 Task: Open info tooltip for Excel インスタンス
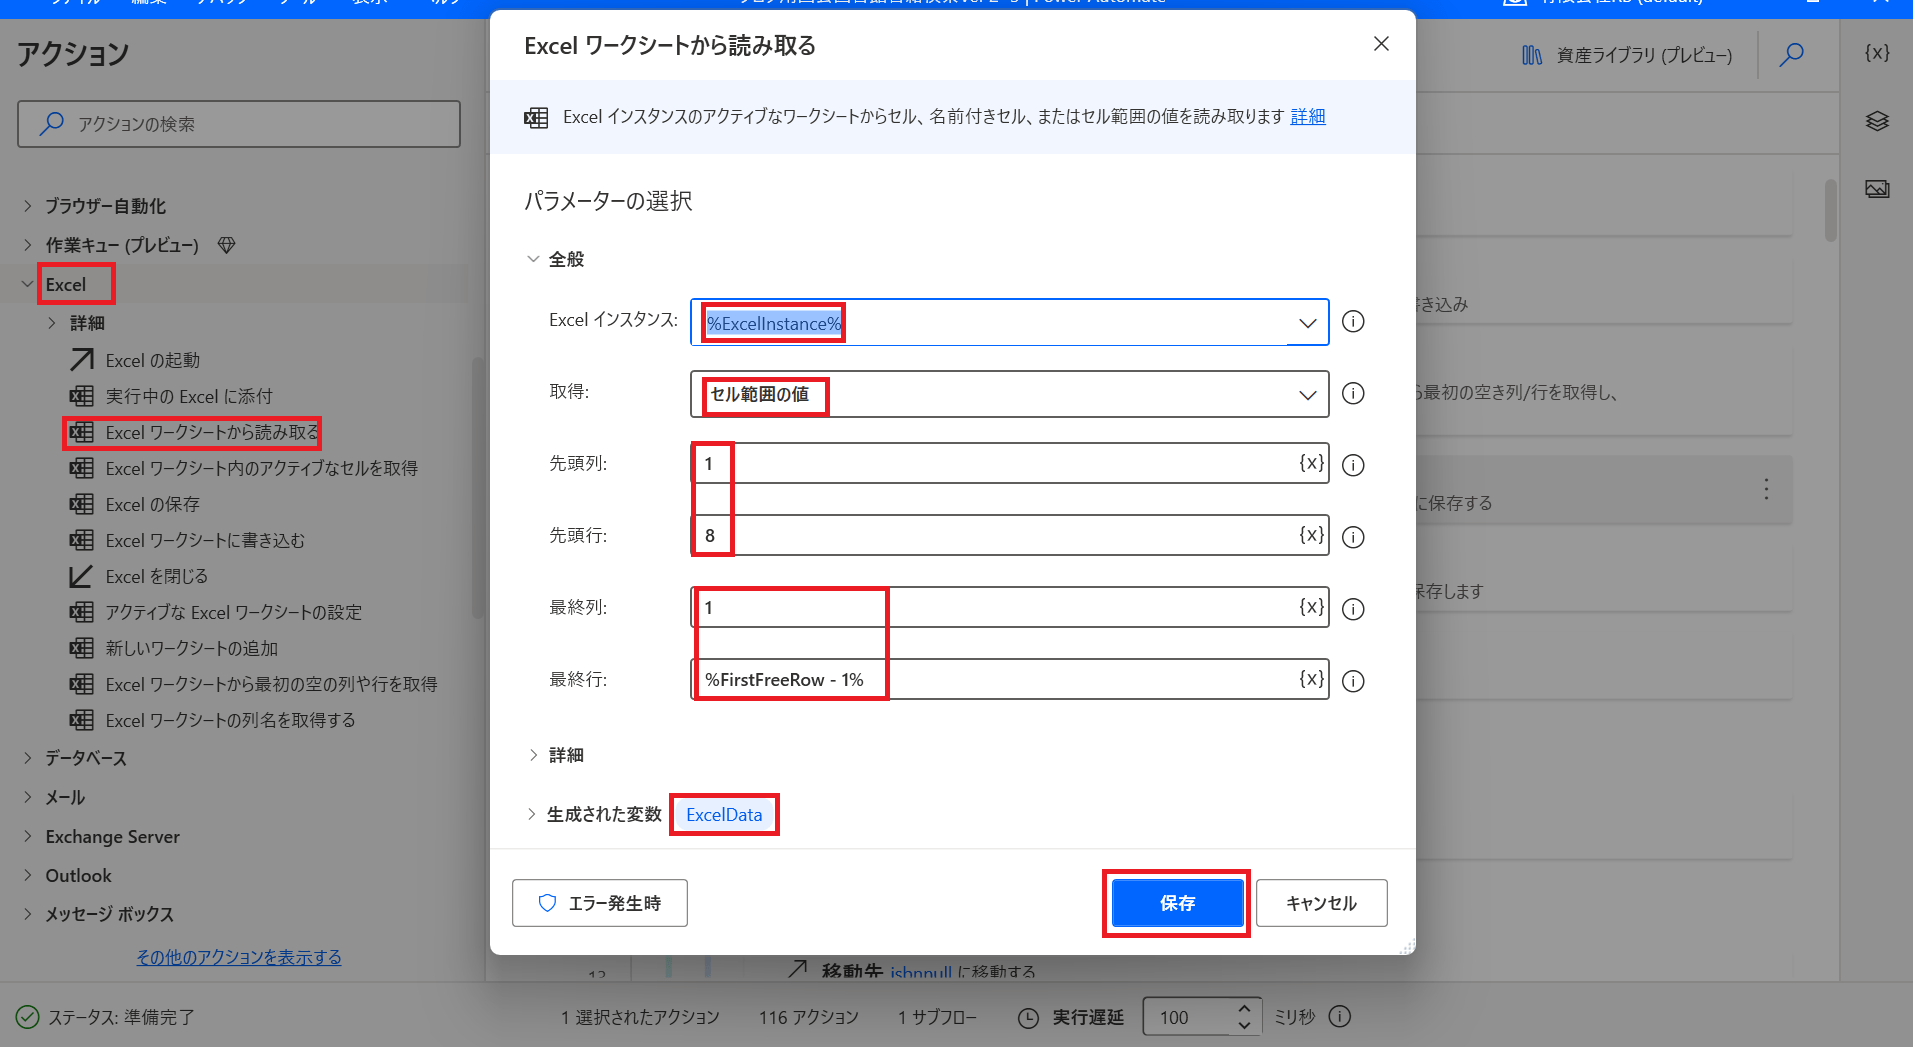tap(1353, 321)
